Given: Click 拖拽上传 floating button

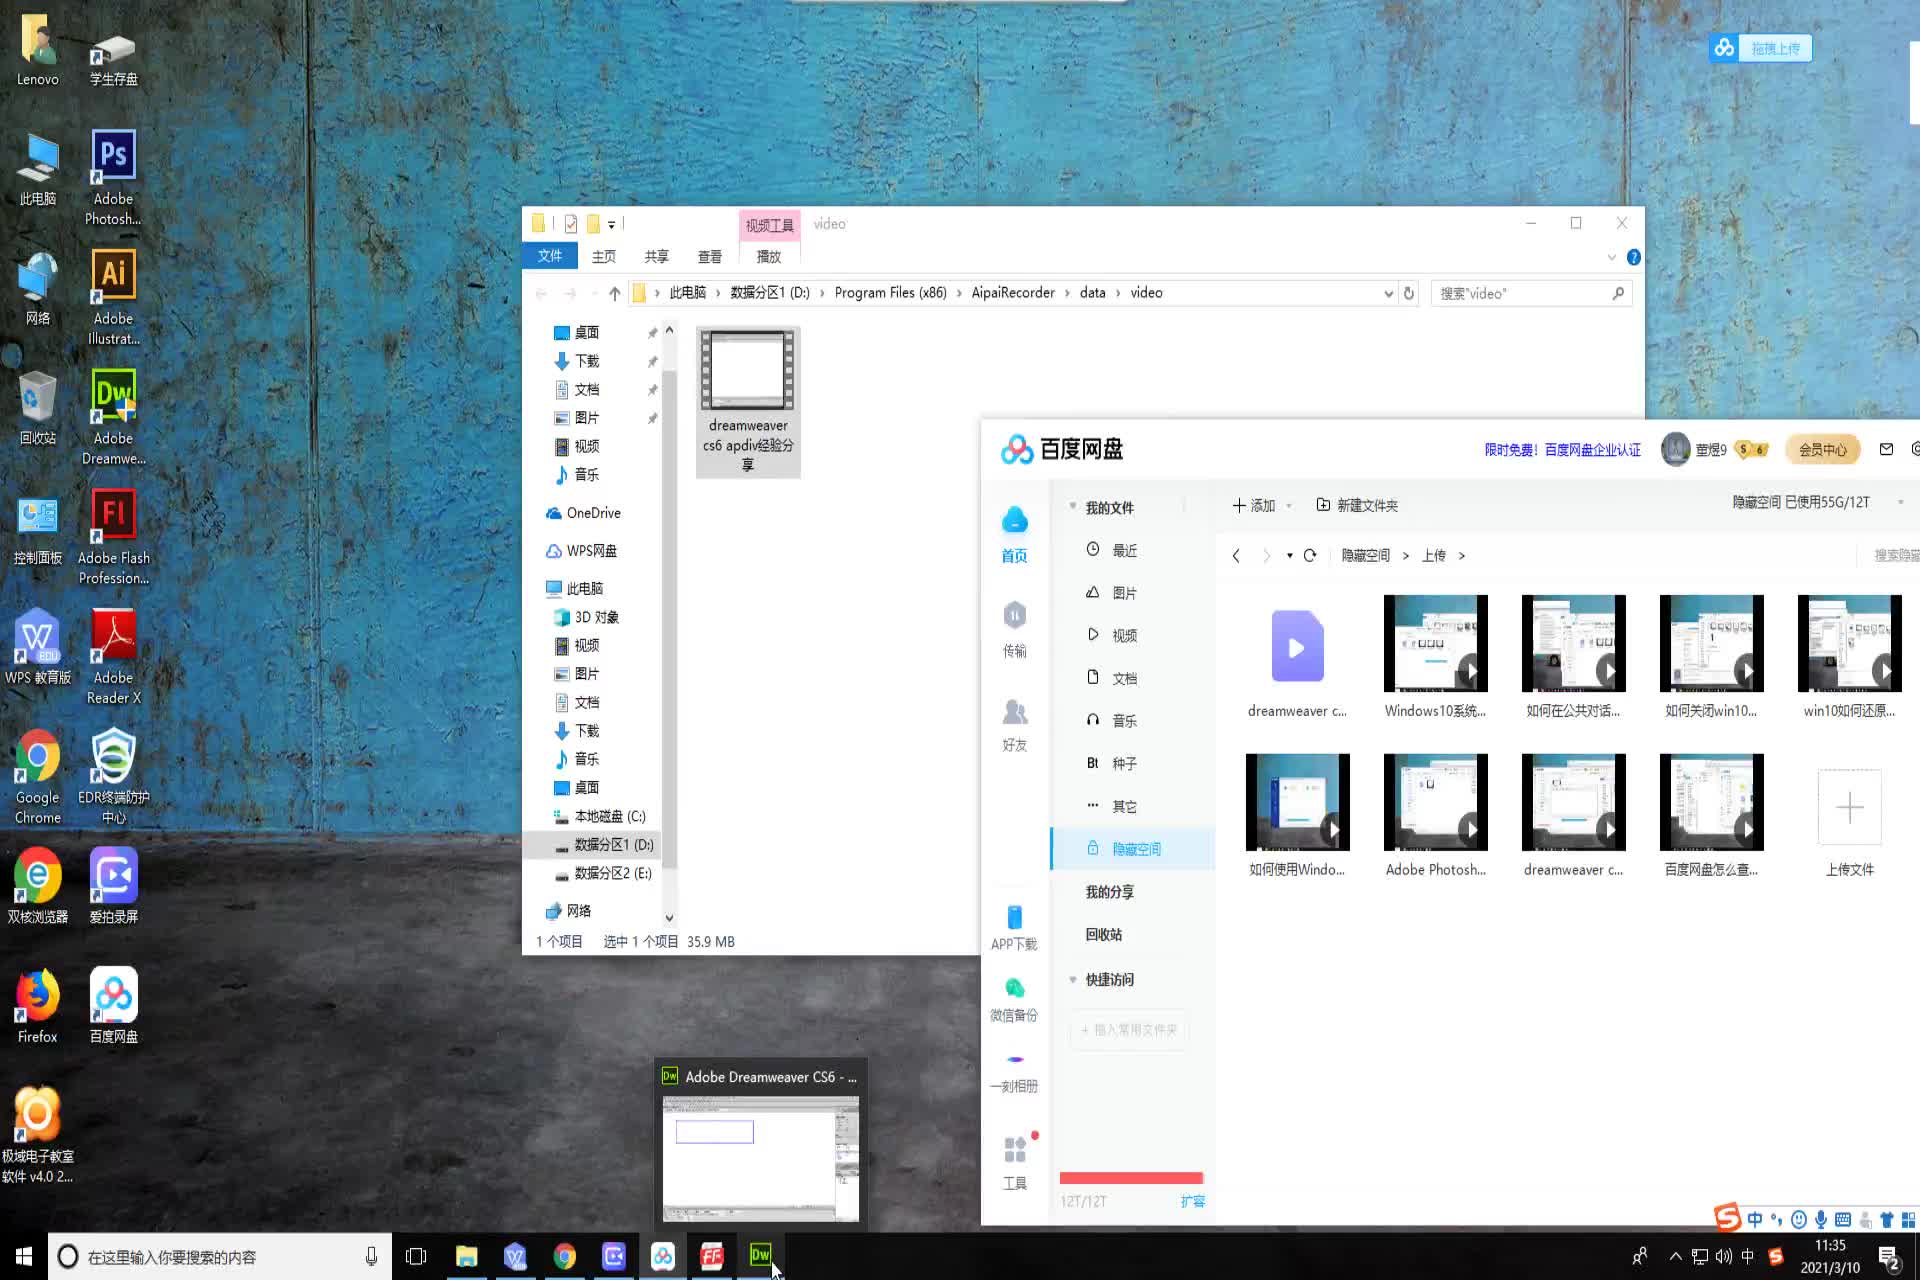Looking at the screenshot, I should coord(1762,48).
